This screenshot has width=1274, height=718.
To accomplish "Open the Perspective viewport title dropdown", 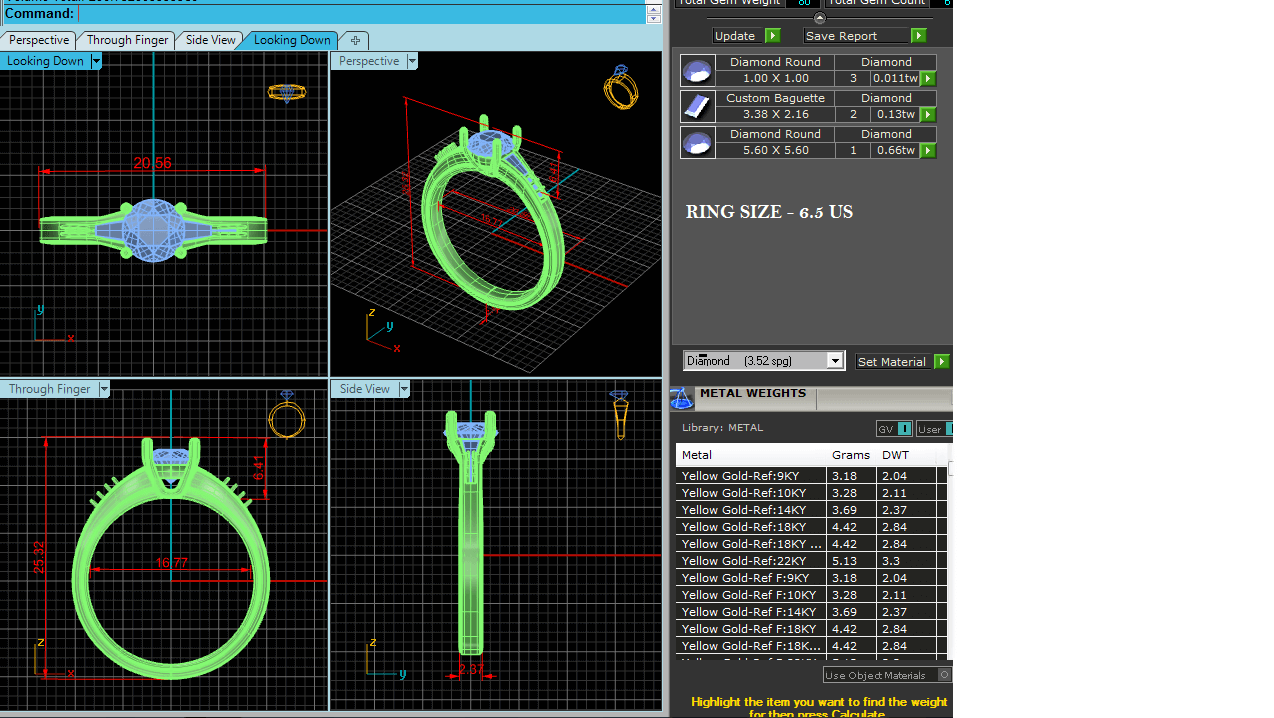I will (412, 61).
